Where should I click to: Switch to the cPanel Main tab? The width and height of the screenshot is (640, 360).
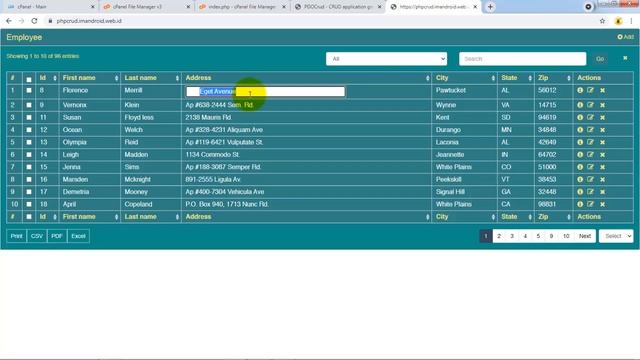tap(51, 7)
